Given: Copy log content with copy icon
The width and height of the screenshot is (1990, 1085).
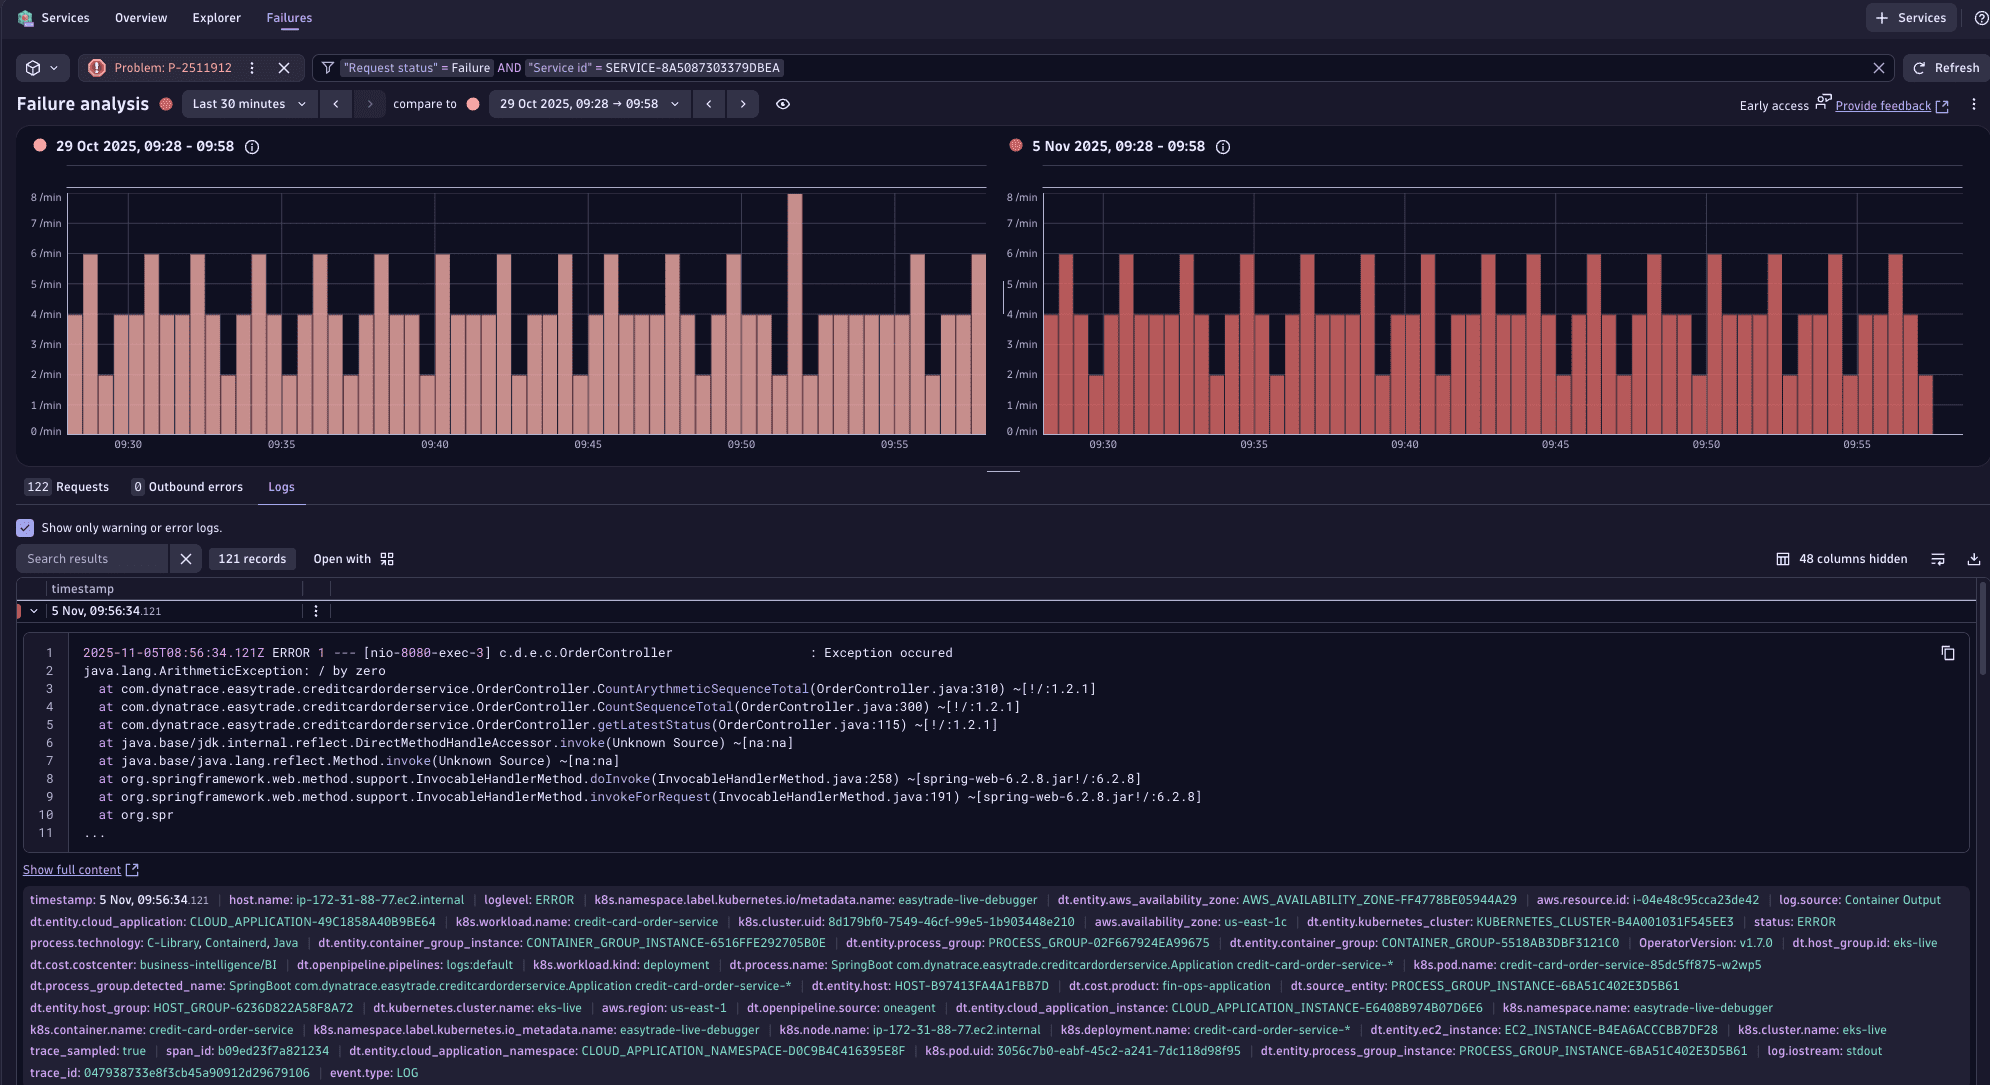Looking at the screenshot, I should (1947, 653).
